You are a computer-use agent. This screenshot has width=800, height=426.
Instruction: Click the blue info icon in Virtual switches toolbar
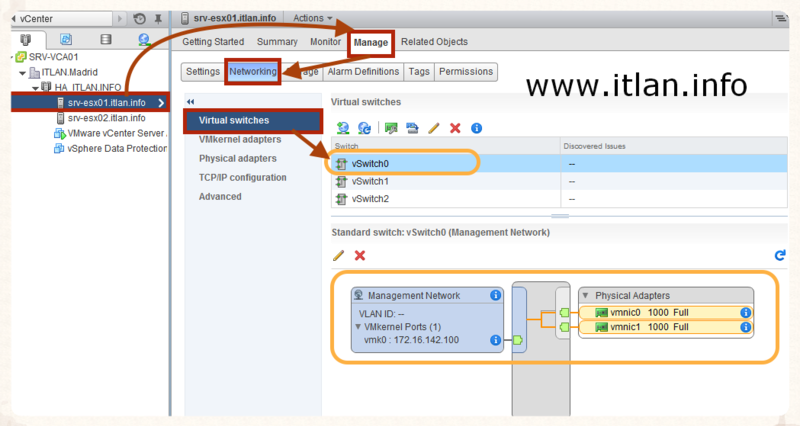(477, 128)
